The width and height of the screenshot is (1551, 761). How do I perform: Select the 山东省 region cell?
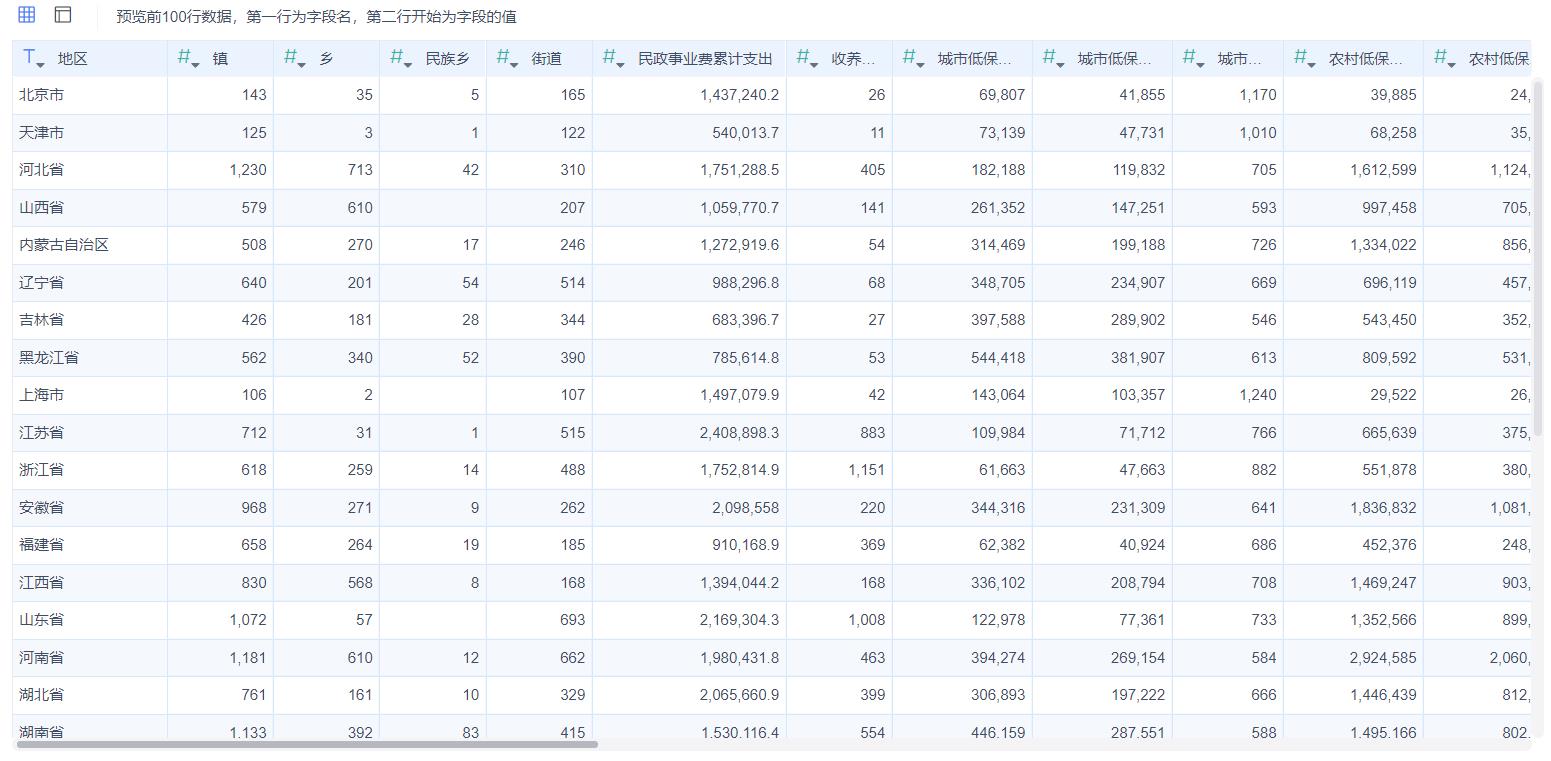tap(90, 620)
